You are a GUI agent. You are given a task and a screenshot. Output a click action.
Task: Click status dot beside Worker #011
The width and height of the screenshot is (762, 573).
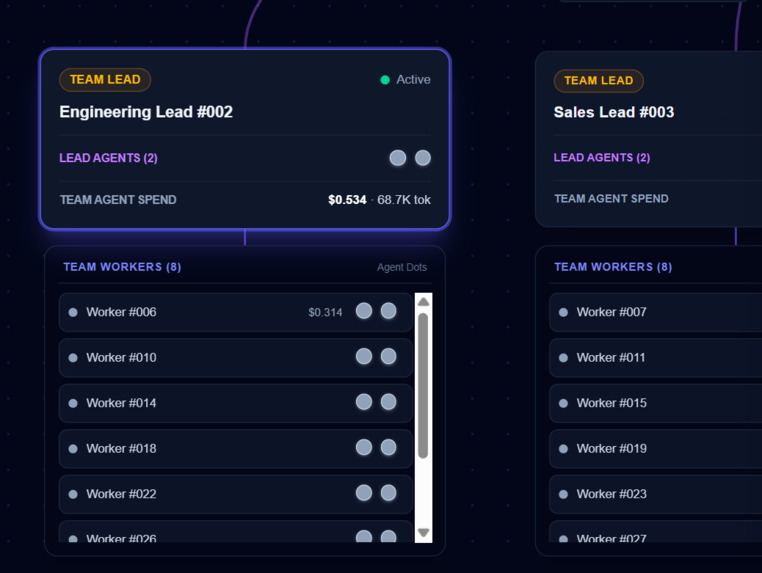click(563, 358)
